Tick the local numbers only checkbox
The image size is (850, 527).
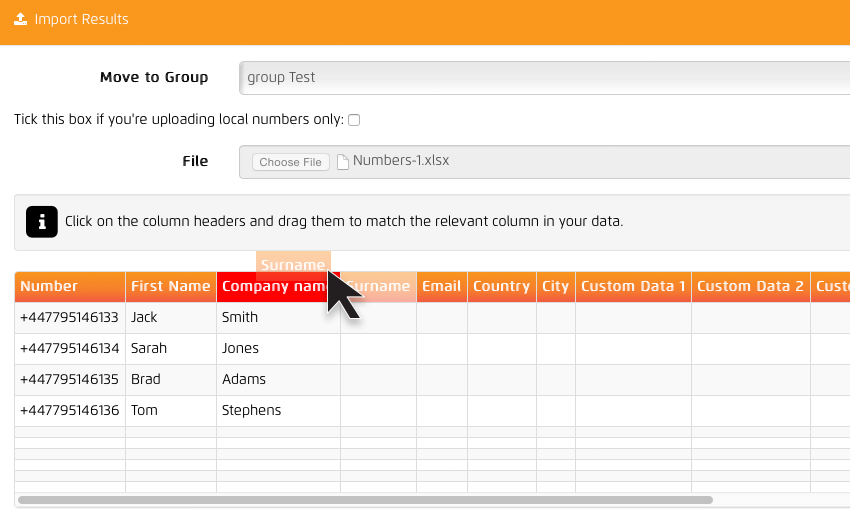click(x=354, y=120)
